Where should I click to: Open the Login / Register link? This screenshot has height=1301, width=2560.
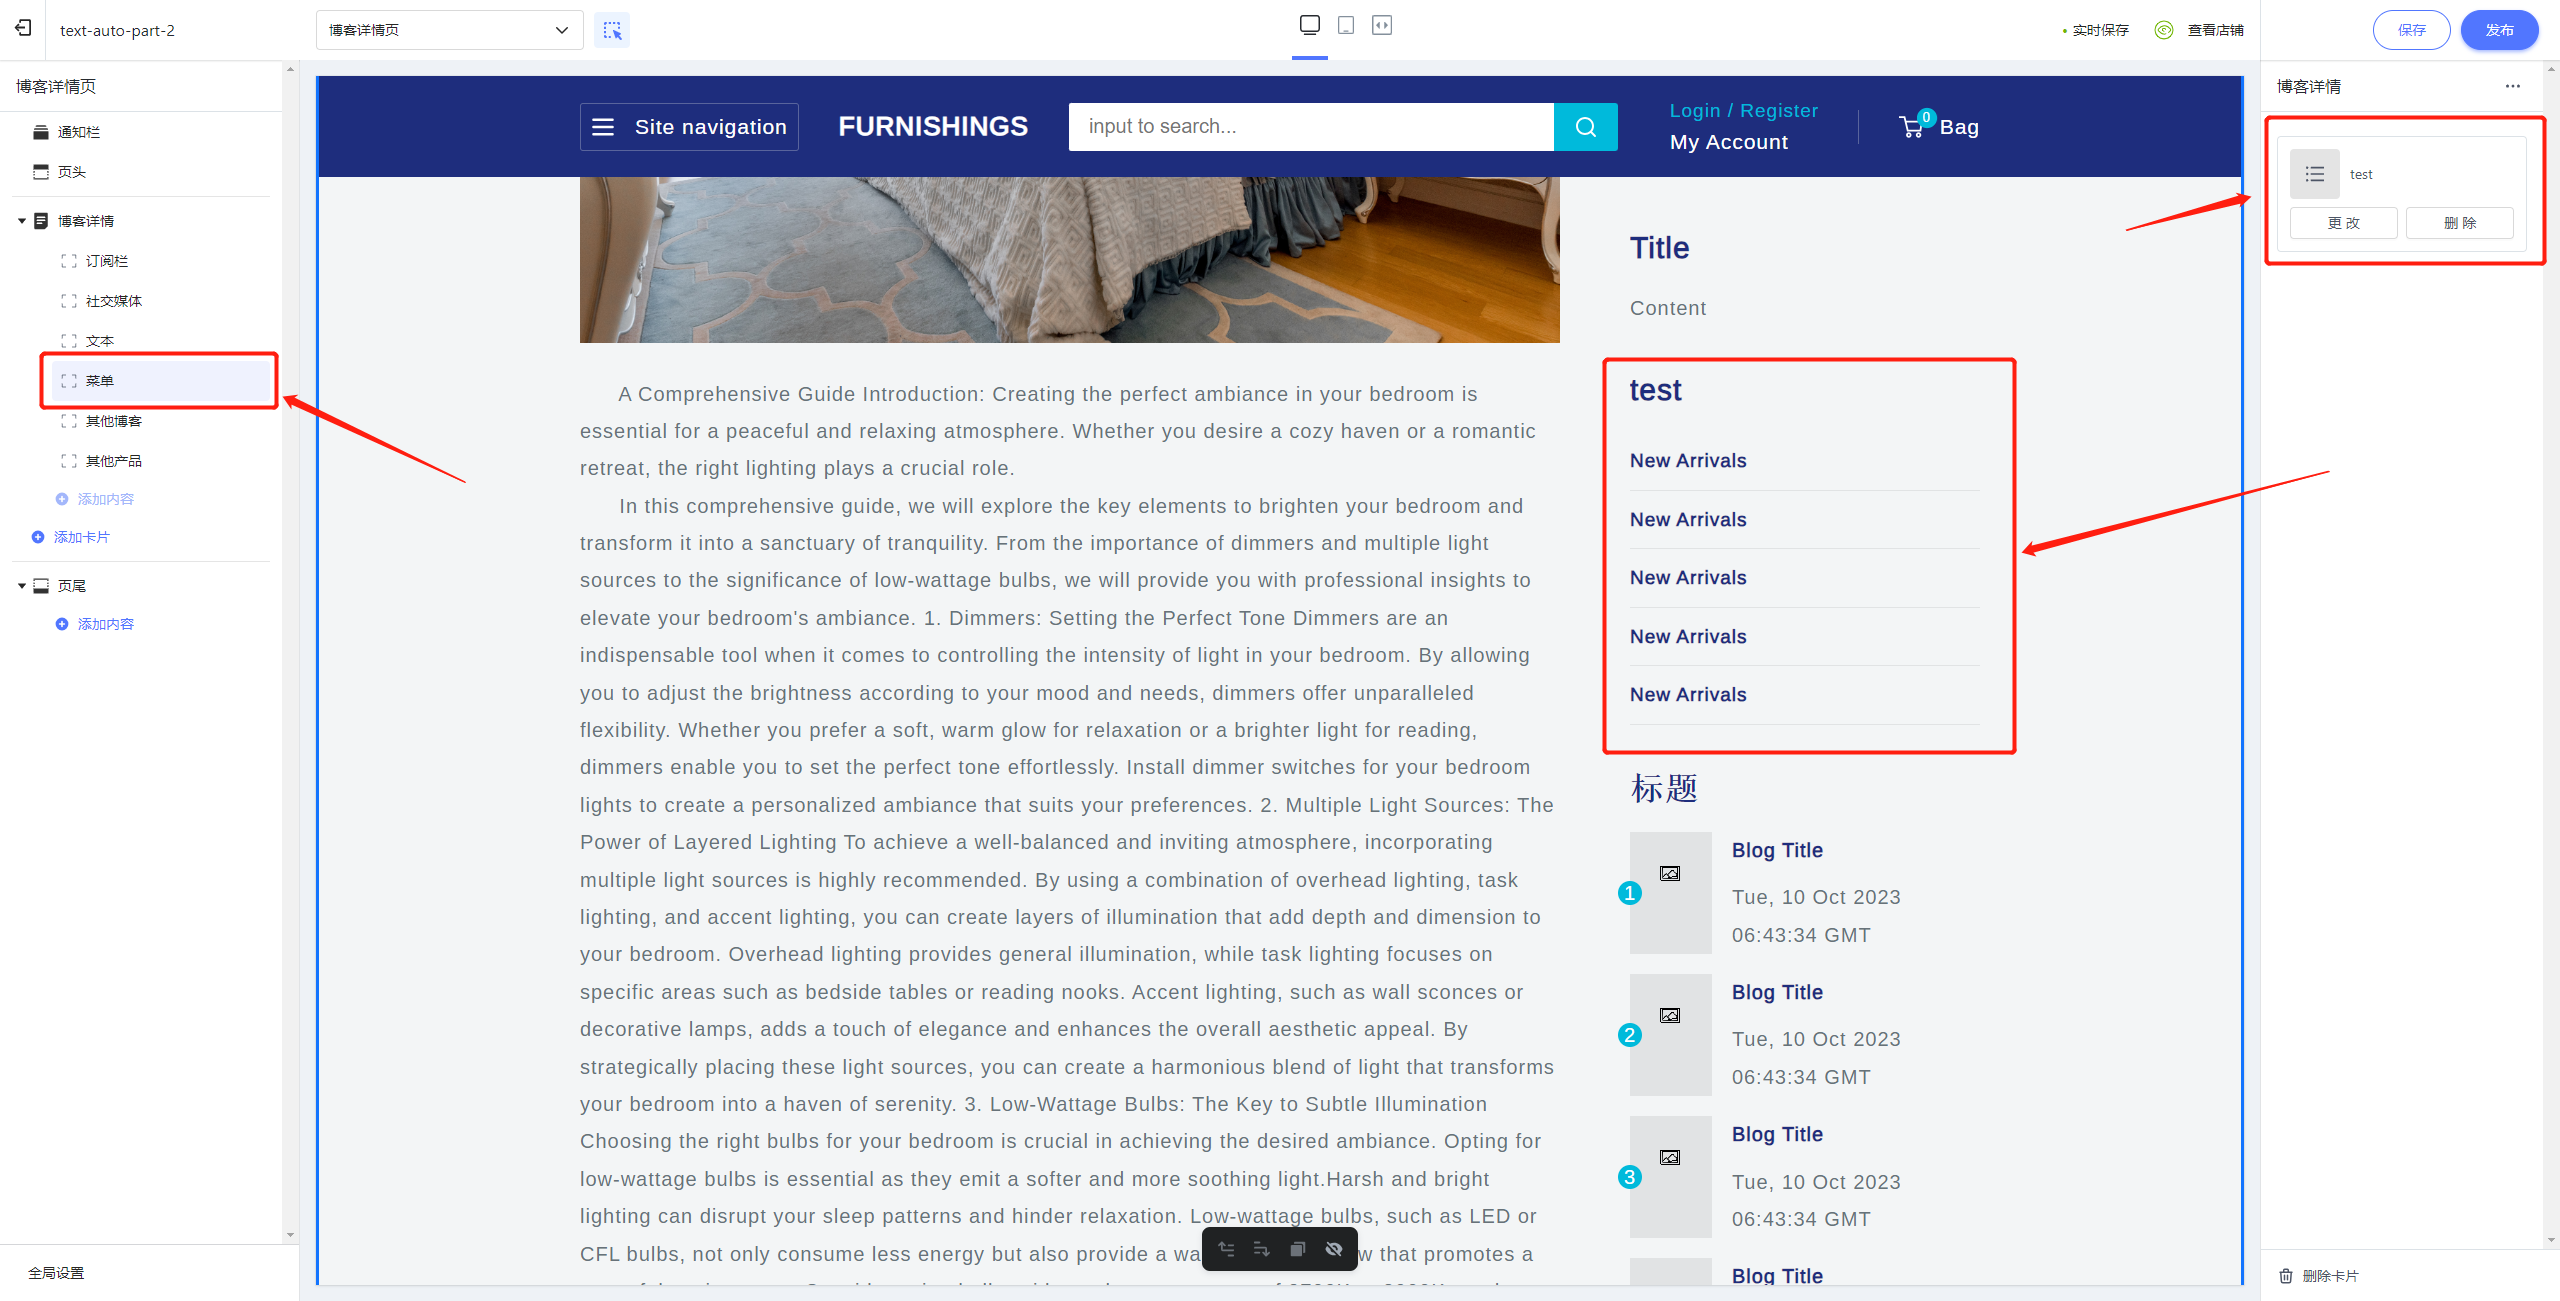click(x=1744, y=111)
